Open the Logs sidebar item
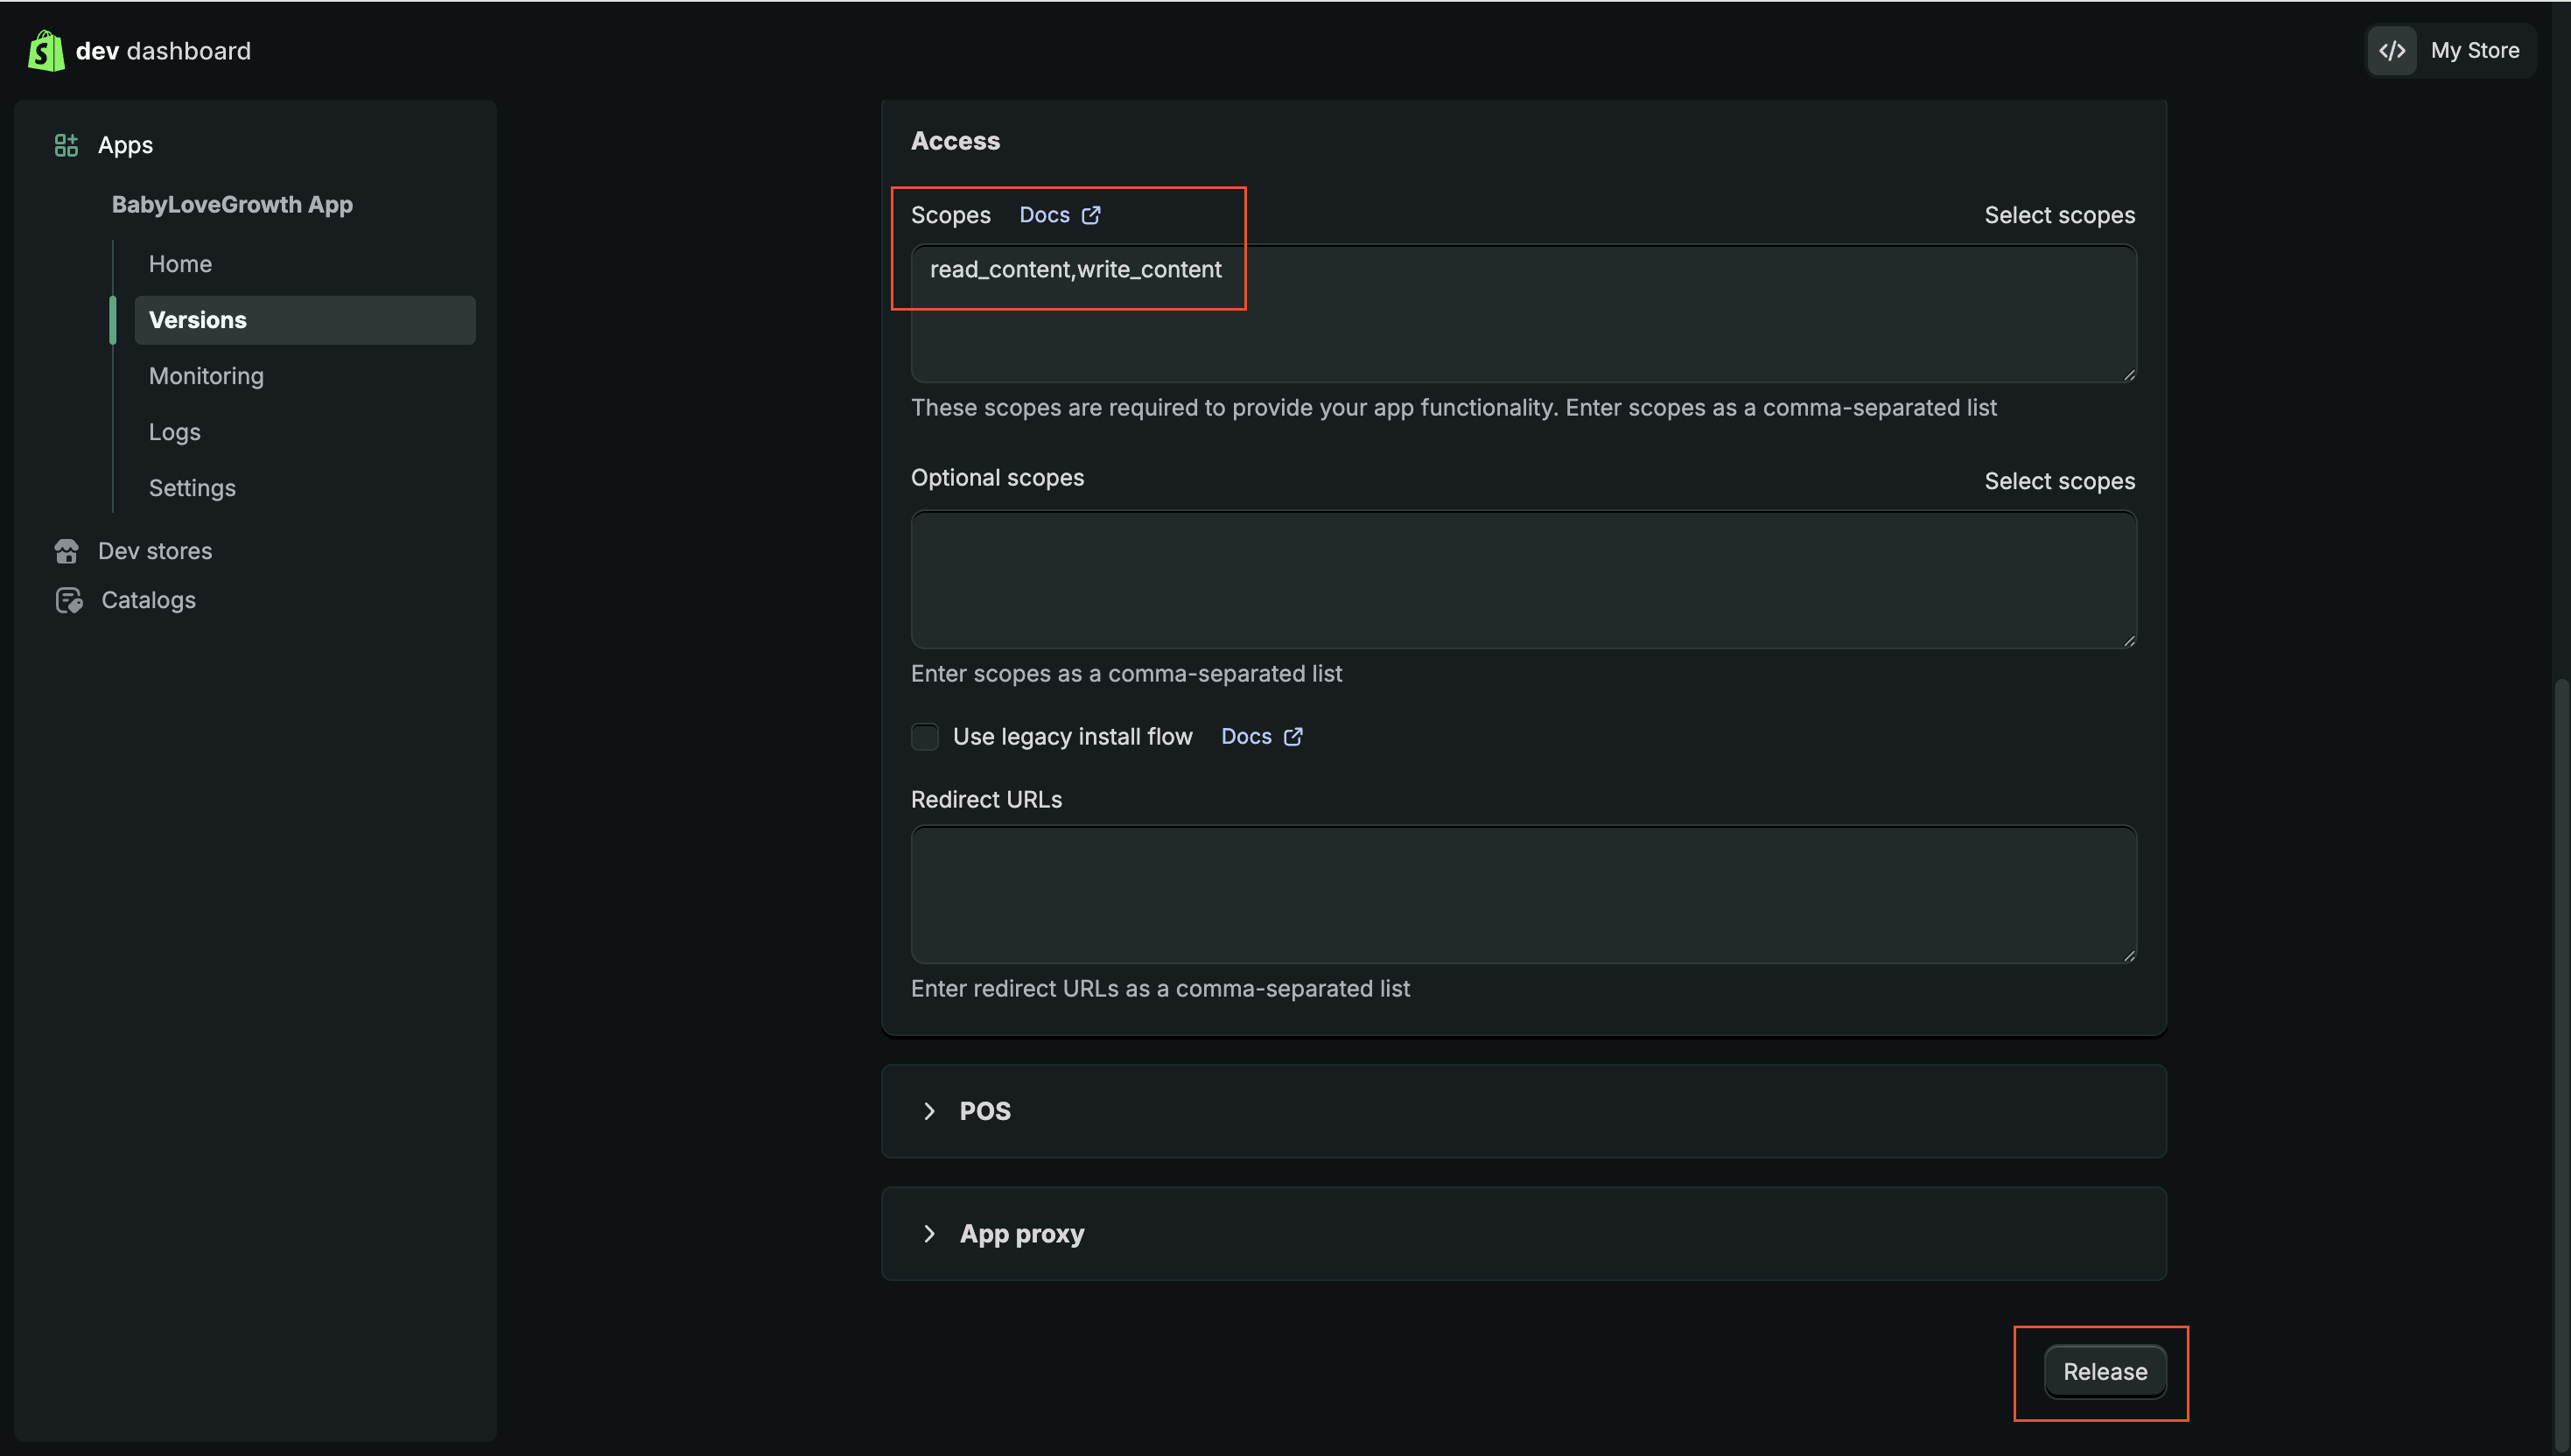This screenshot has height=1456, width=2571. 175,432
